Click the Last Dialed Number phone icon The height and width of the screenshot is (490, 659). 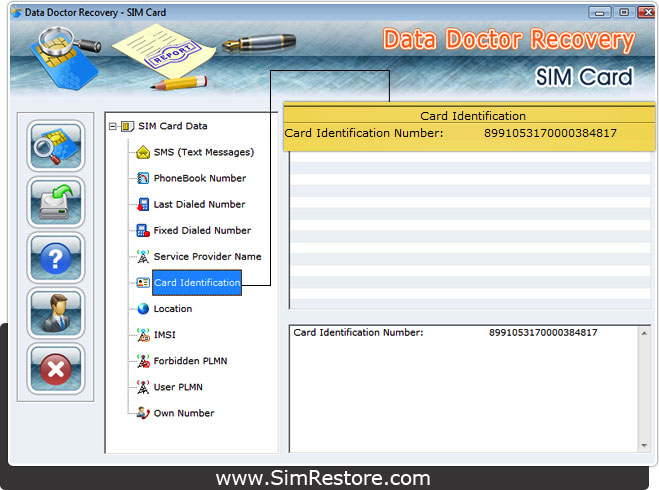(143, 204)
